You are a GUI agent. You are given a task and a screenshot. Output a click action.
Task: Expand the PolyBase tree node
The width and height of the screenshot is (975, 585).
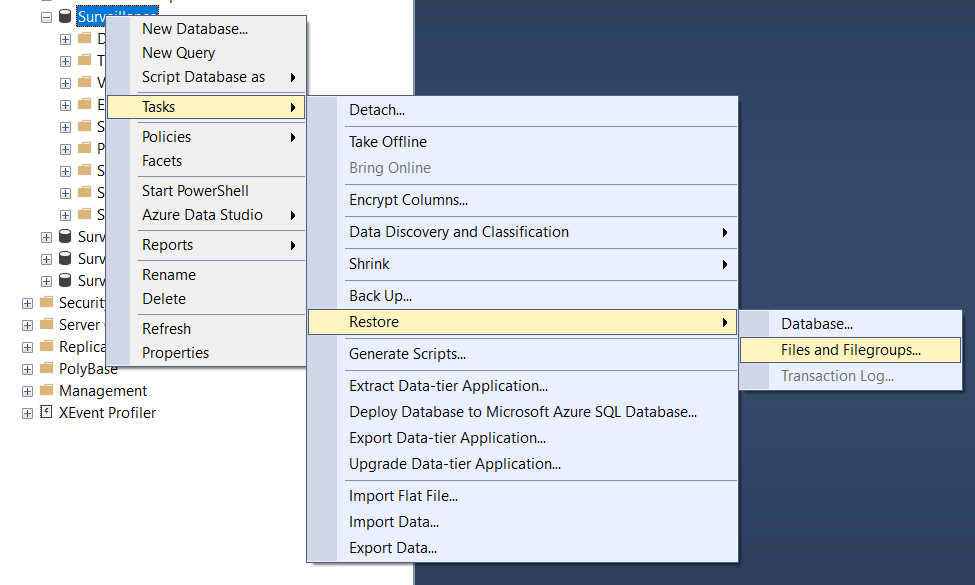coord(26,368)
